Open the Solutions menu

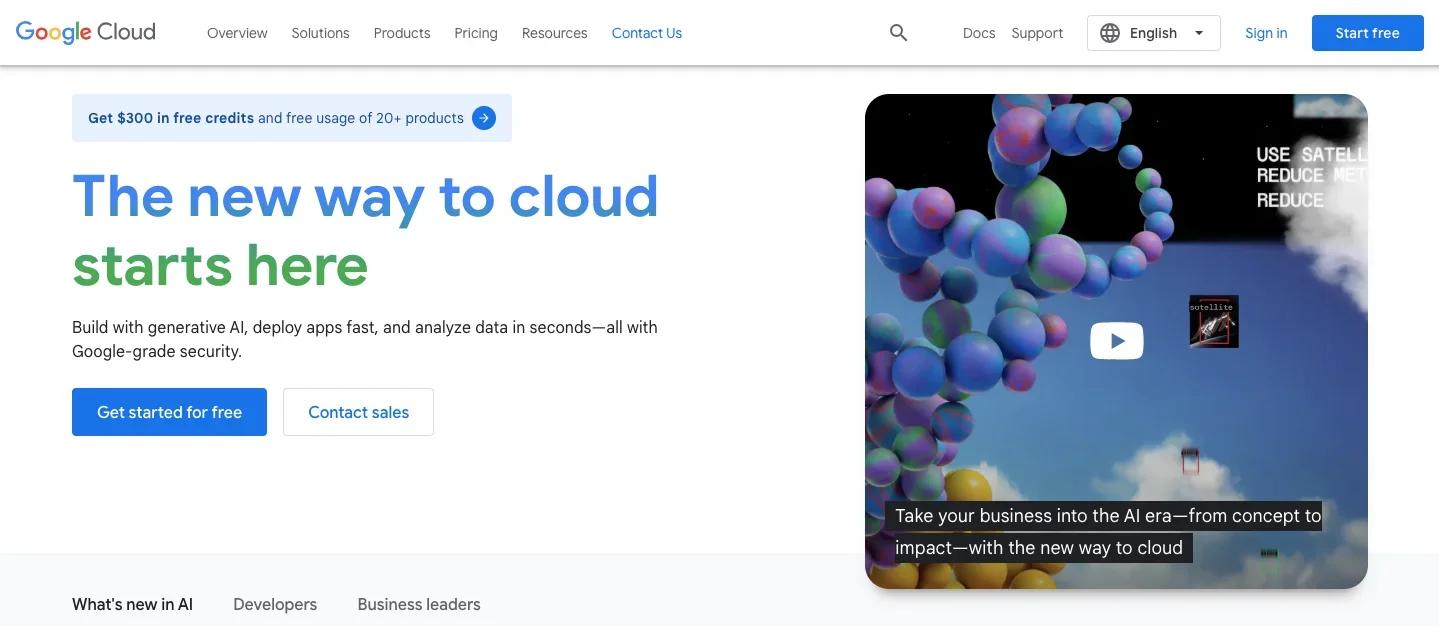click(320, 33)
